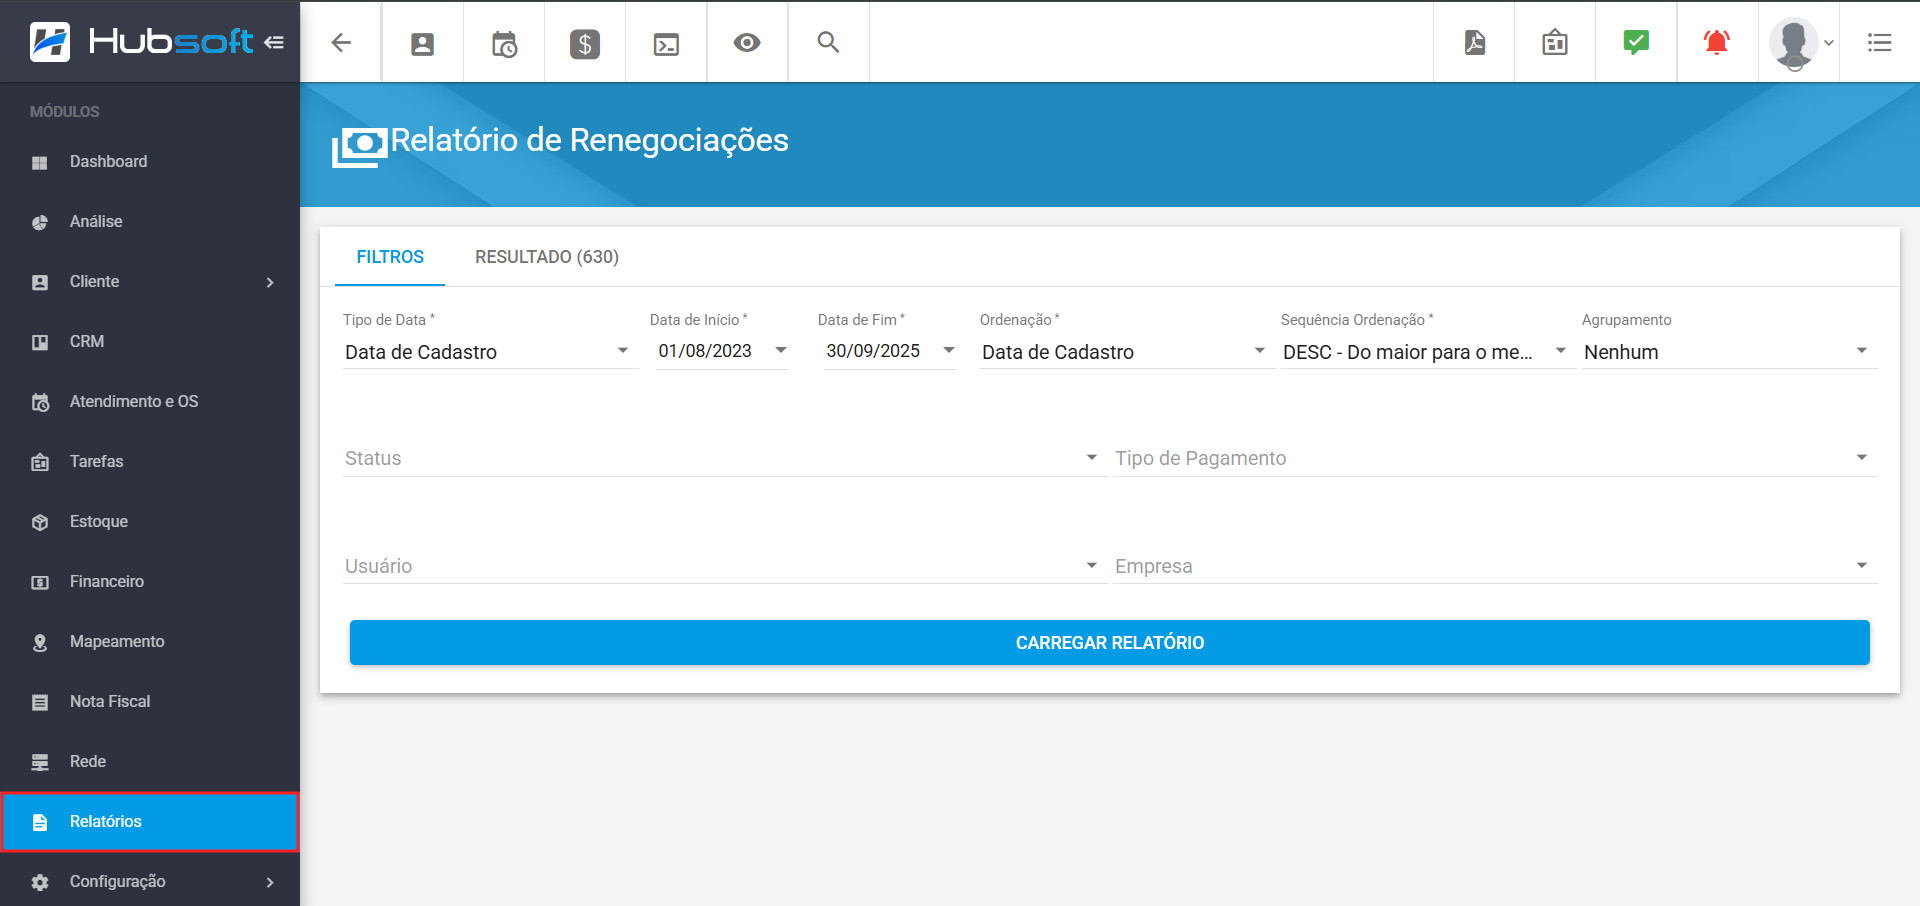Image resolution: width=1920 pixels, height=906 pixels.
Task: Open the PDF document icon
Action: tap(1474, 42)
